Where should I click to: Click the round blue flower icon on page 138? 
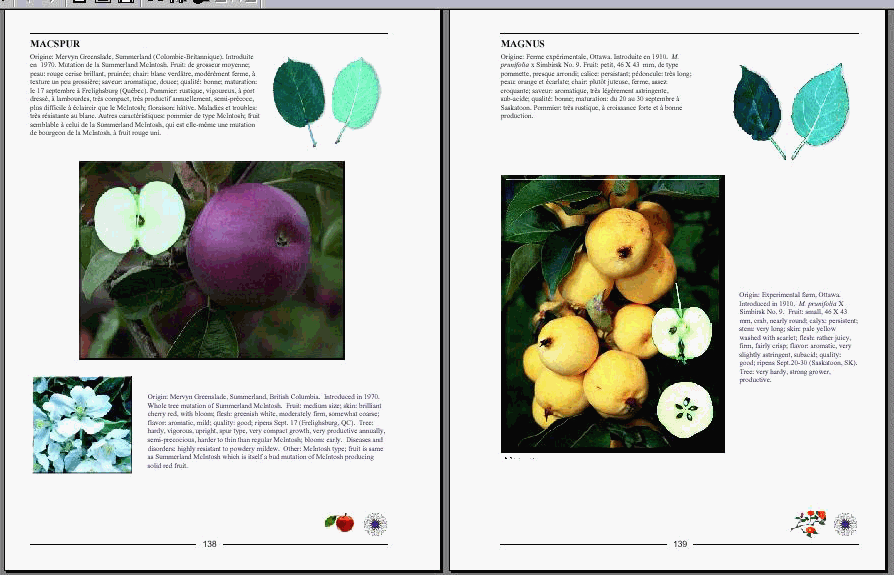pos(376,523)
